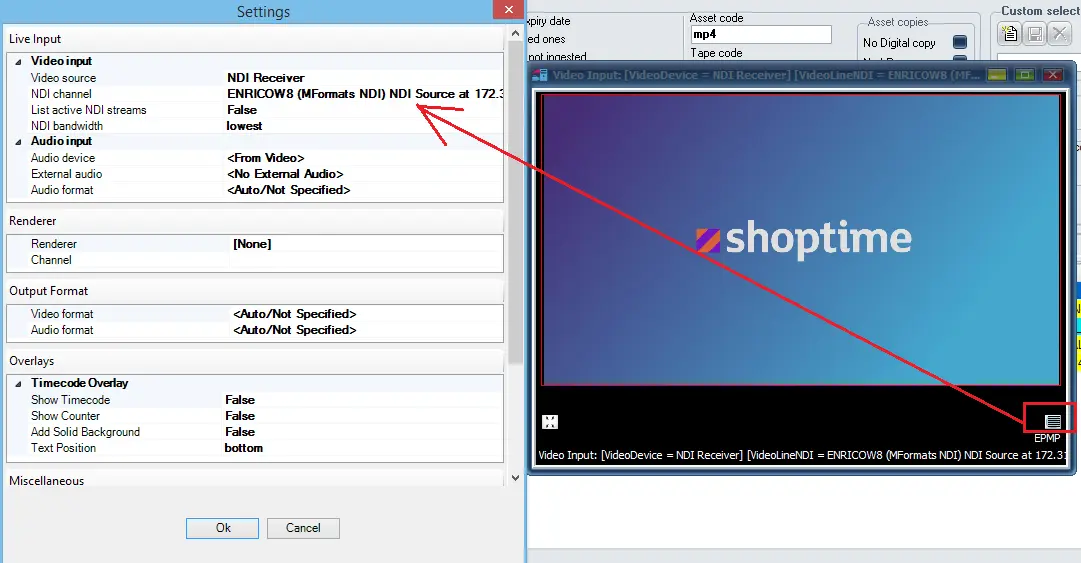Open the EPMP settings menu icon
Viewport: 1081px width, 563px height.
point(1052,421)
